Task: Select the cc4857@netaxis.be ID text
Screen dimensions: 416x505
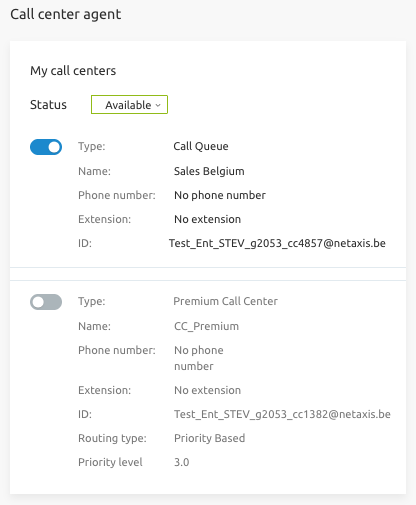Action: [277, 243]
